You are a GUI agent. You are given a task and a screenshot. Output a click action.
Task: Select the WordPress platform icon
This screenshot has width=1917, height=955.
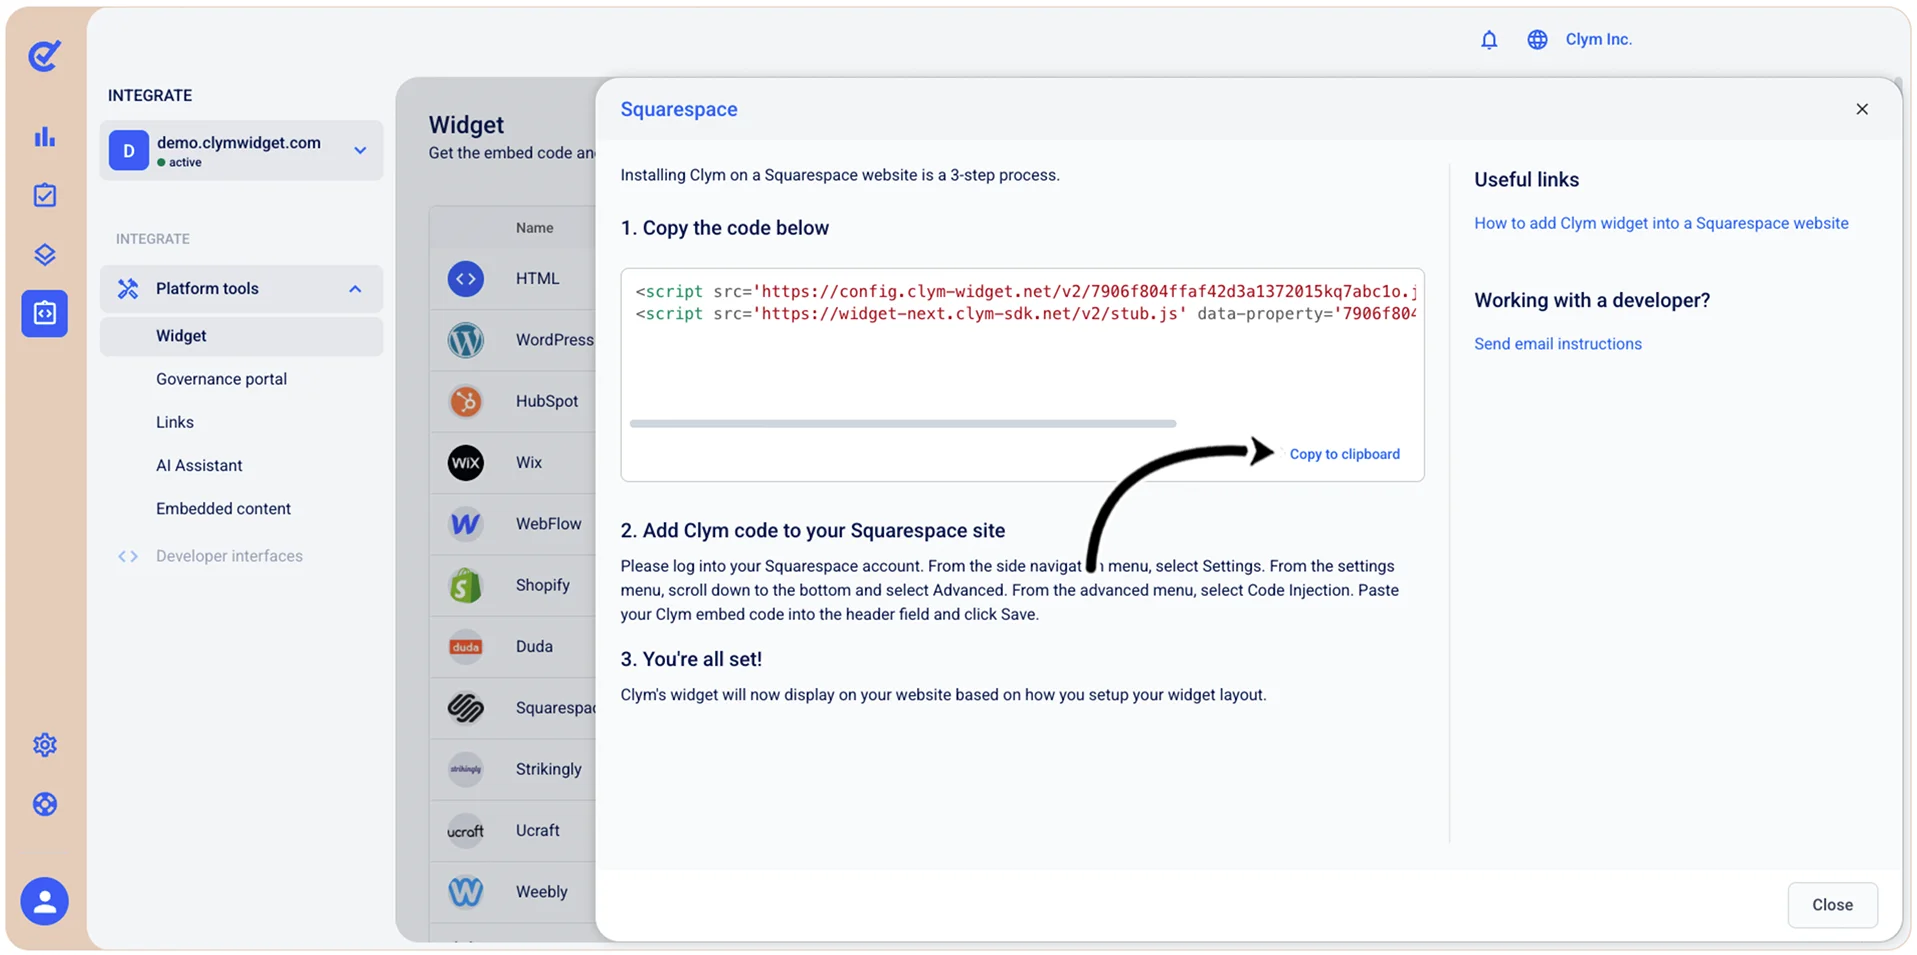466,340
